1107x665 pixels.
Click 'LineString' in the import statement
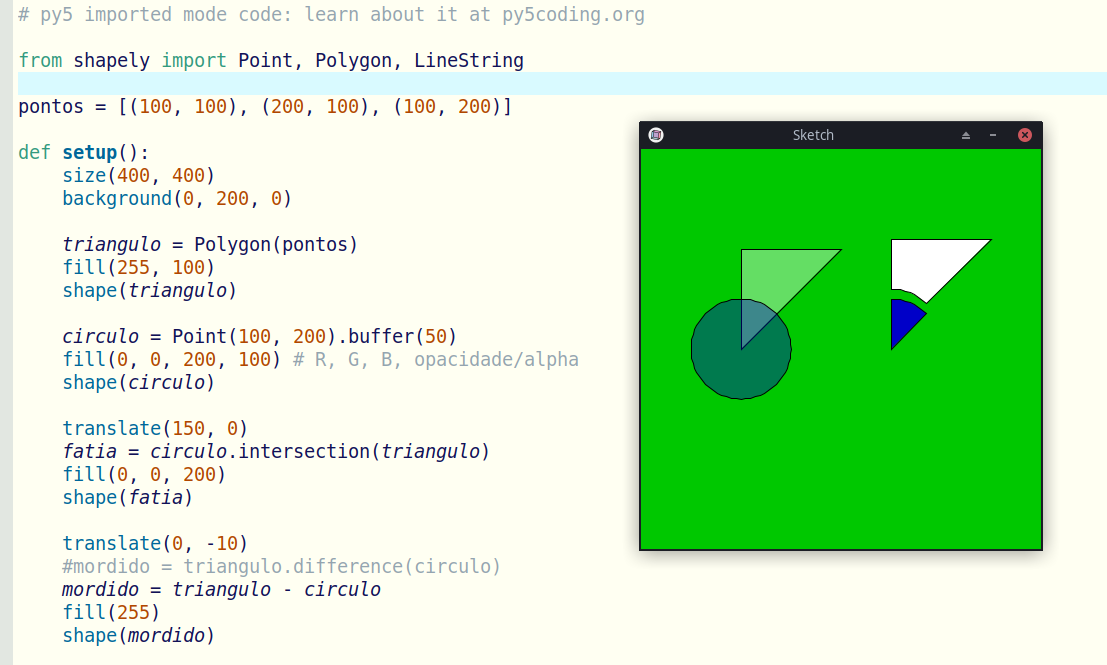coord(469,61)
